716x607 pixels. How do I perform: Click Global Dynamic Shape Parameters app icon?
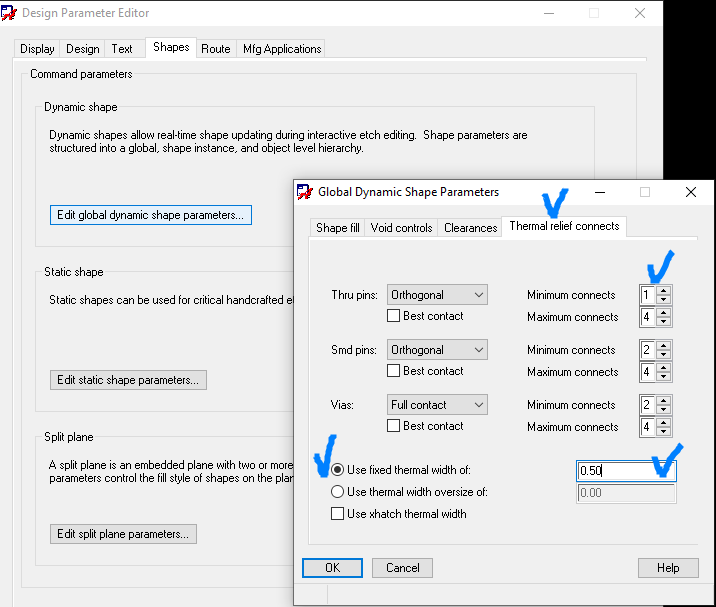tap(305, 192)
